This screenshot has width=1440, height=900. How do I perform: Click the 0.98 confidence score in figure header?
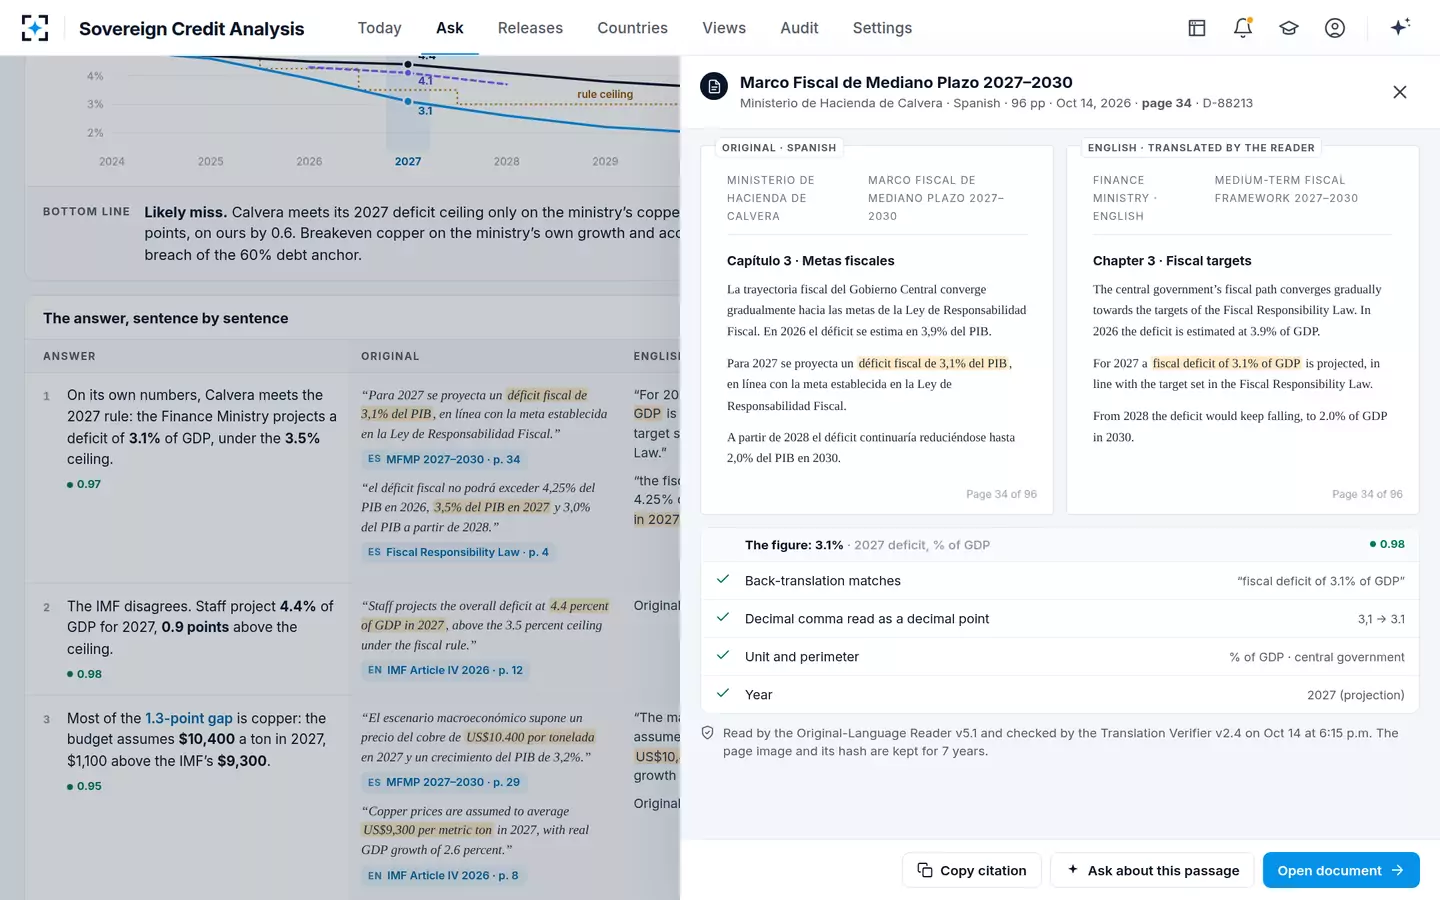1387,544
